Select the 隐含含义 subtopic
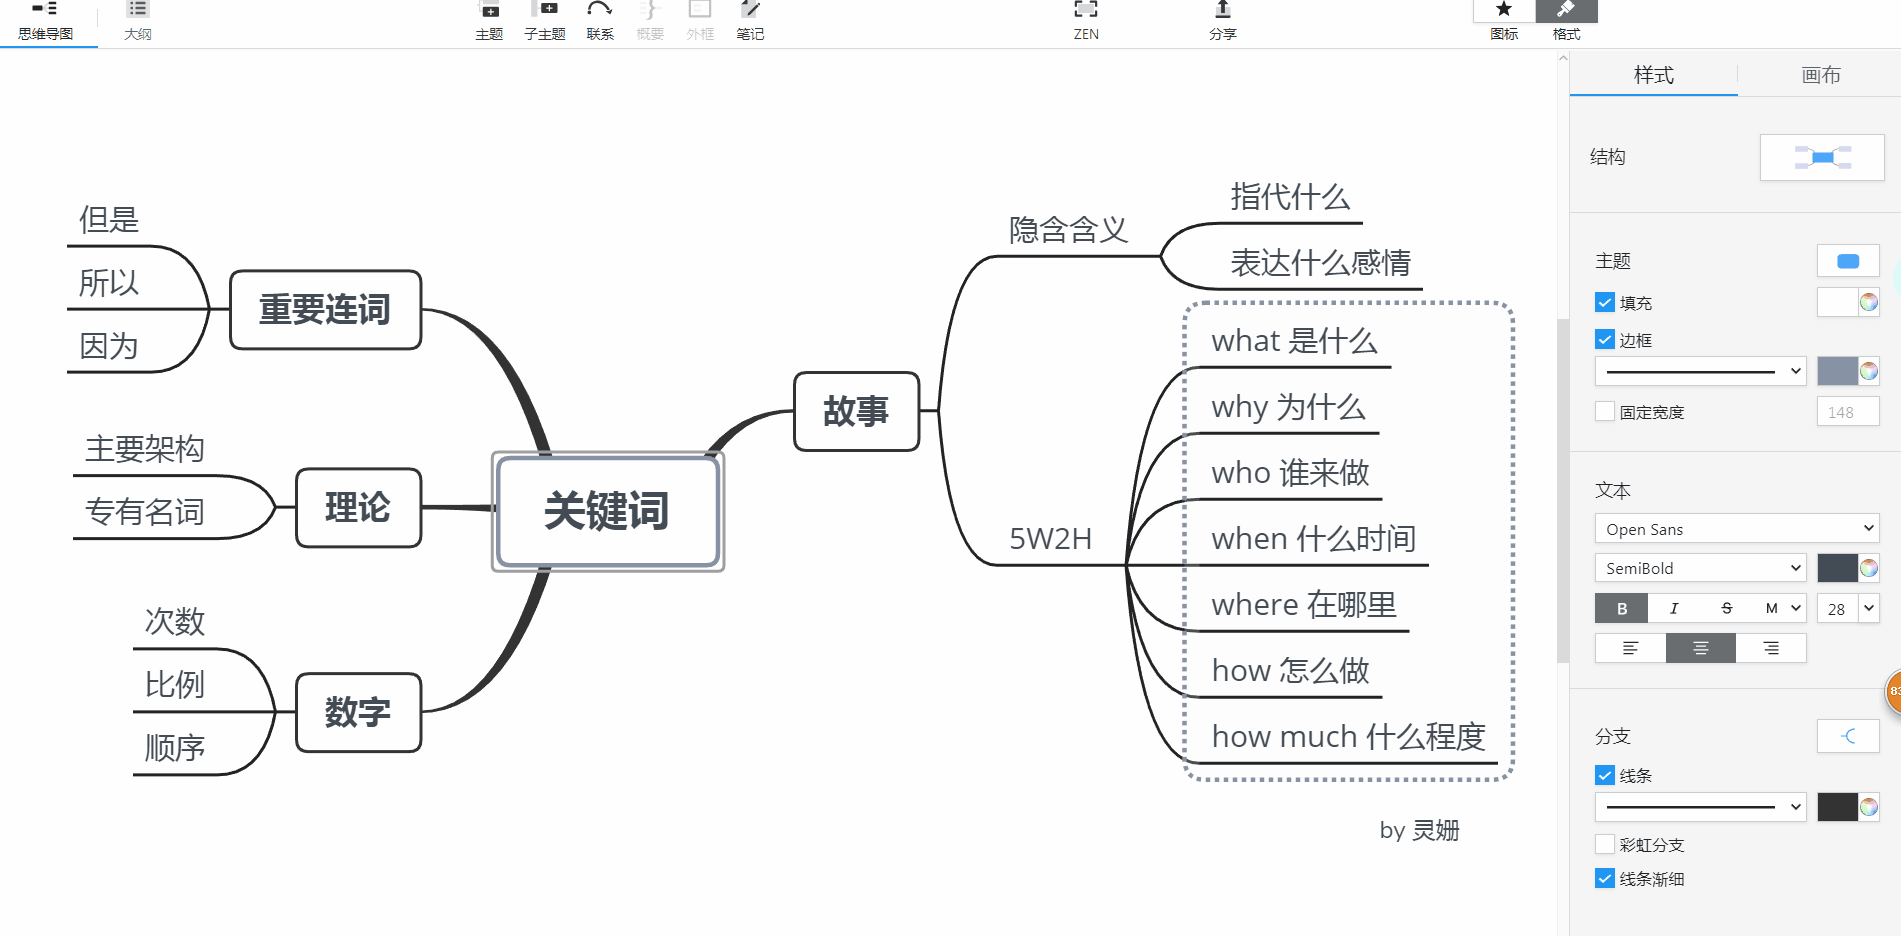Viewport: 1901px width, 936px height. tap(1068, 230)
